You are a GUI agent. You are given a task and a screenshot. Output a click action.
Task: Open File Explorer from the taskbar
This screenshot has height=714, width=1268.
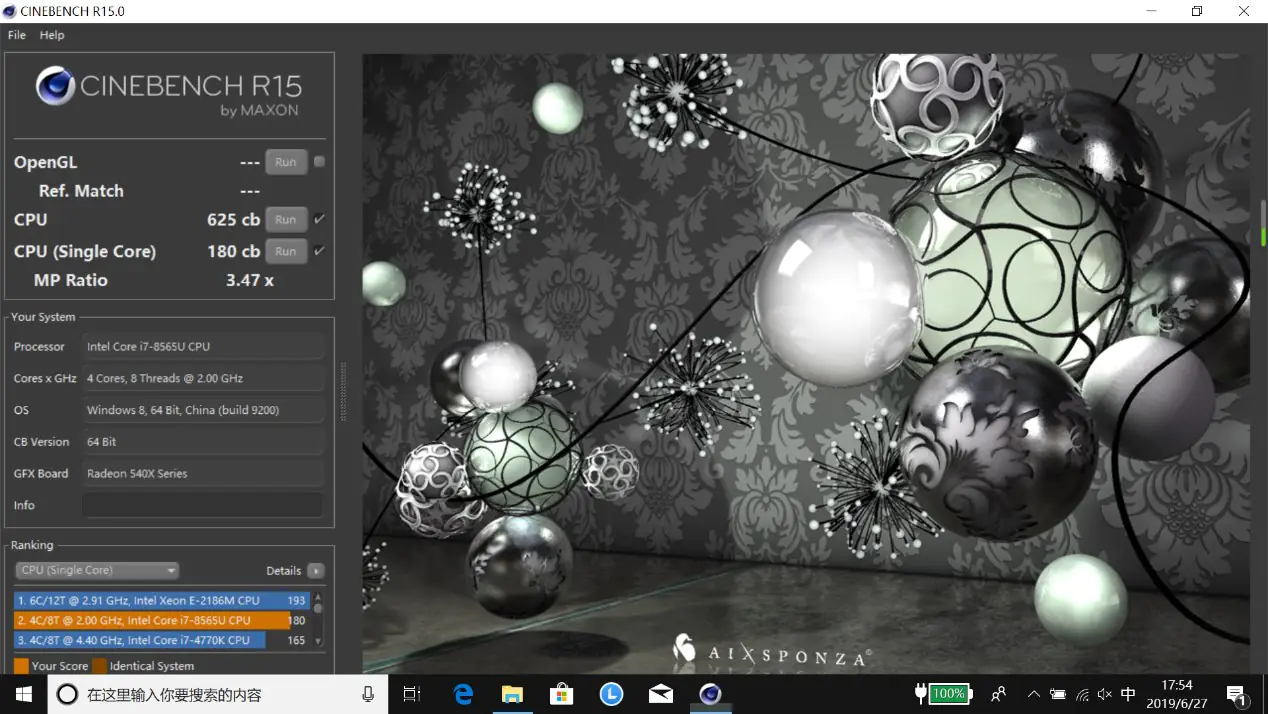(x=512, y=694)
